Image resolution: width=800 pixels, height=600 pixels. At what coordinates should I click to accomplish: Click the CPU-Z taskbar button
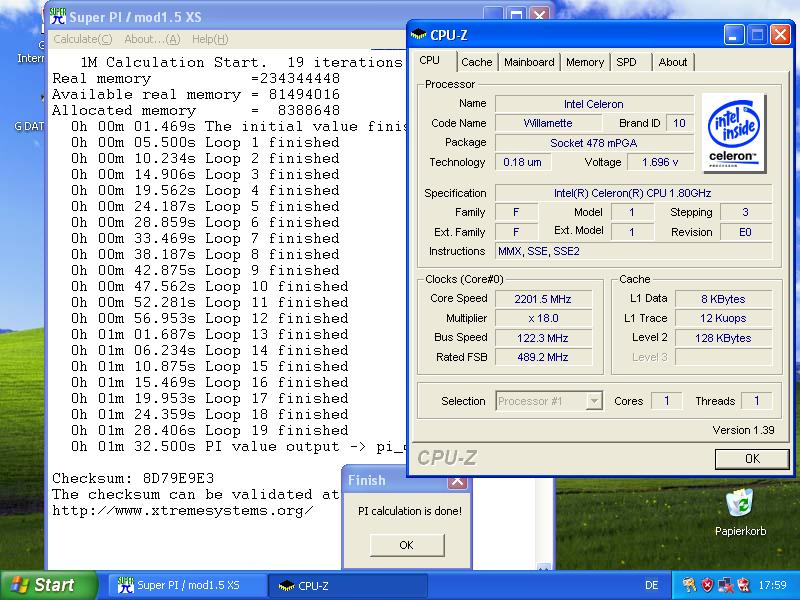coord(348,585)
